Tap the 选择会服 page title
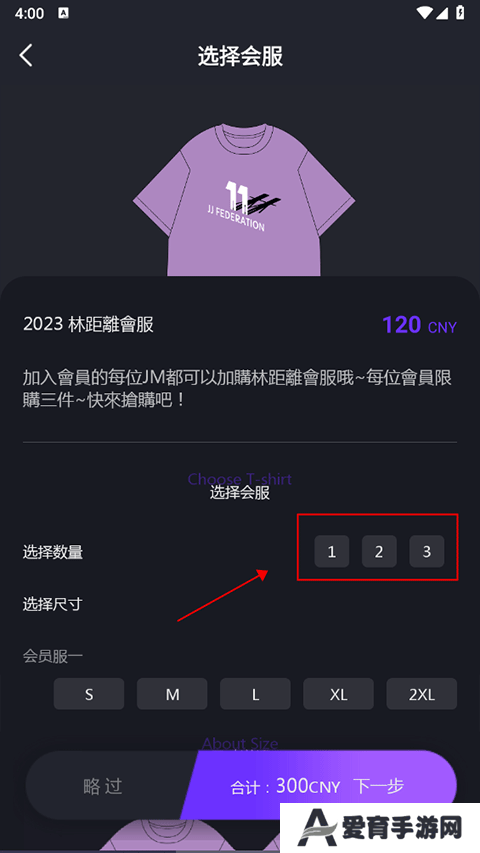Viewport: 480px width, 853px height. pos(240,56)
